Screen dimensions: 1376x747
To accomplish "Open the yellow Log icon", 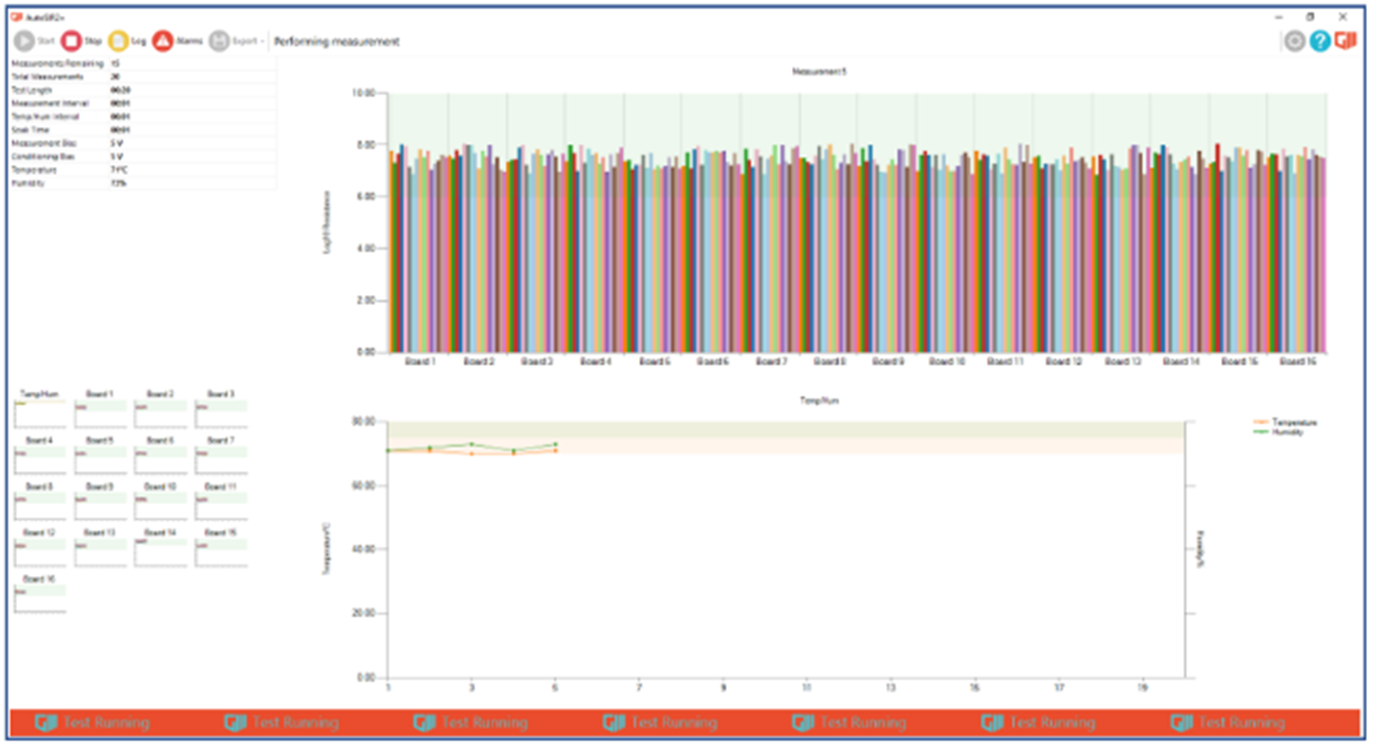I will pyautogui.click(x=118, y=42).
